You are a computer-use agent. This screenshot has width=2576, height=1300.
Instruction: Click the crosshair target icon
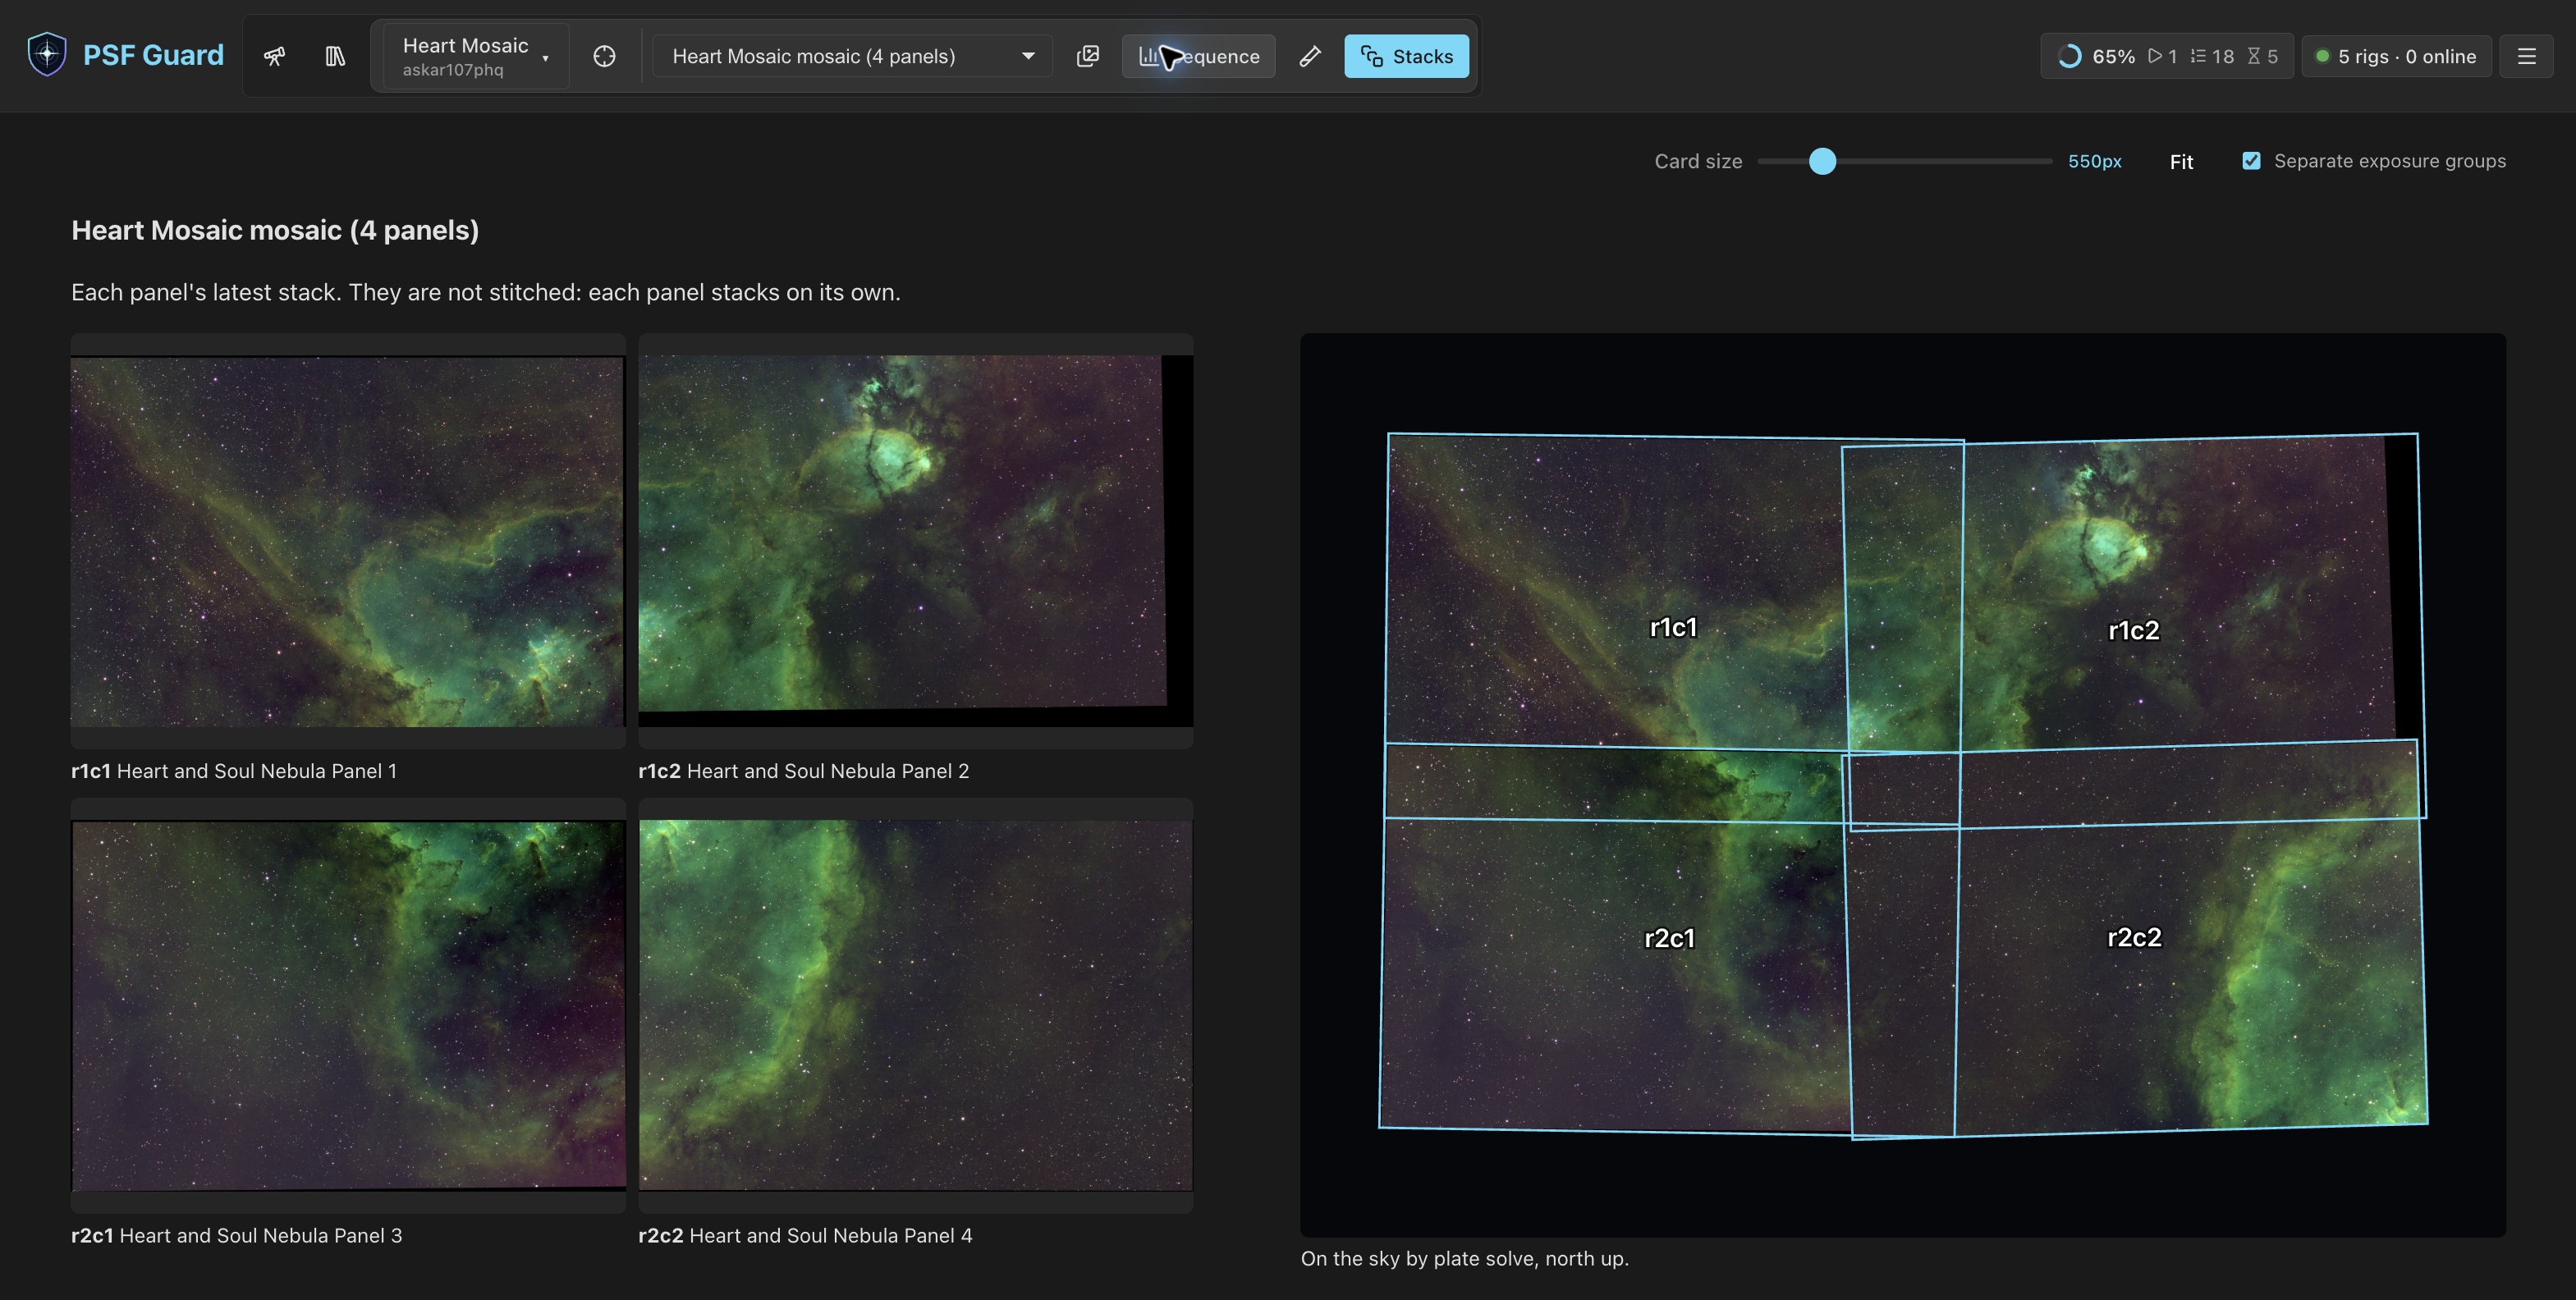pyautogui.click(x=604, y=56)
